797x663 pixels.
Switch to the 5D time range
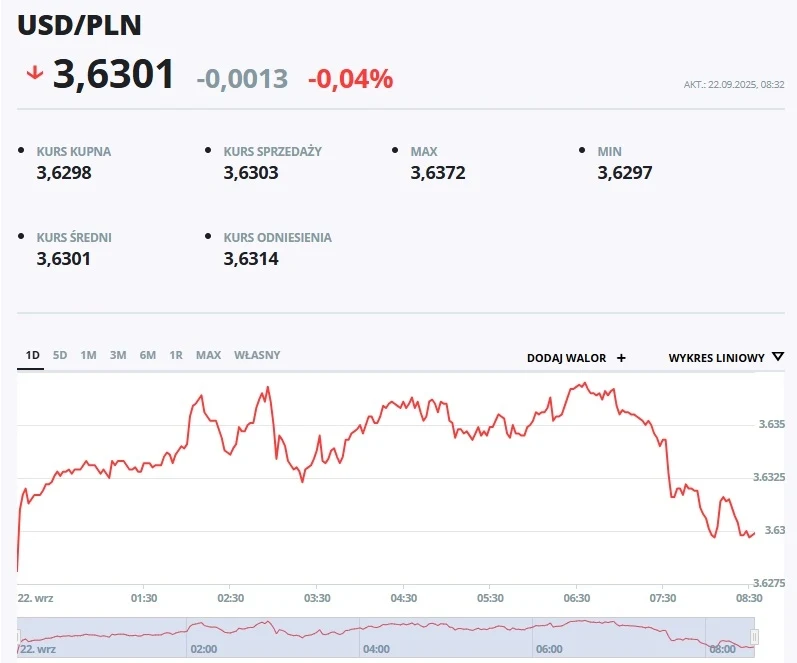point(60,355)
